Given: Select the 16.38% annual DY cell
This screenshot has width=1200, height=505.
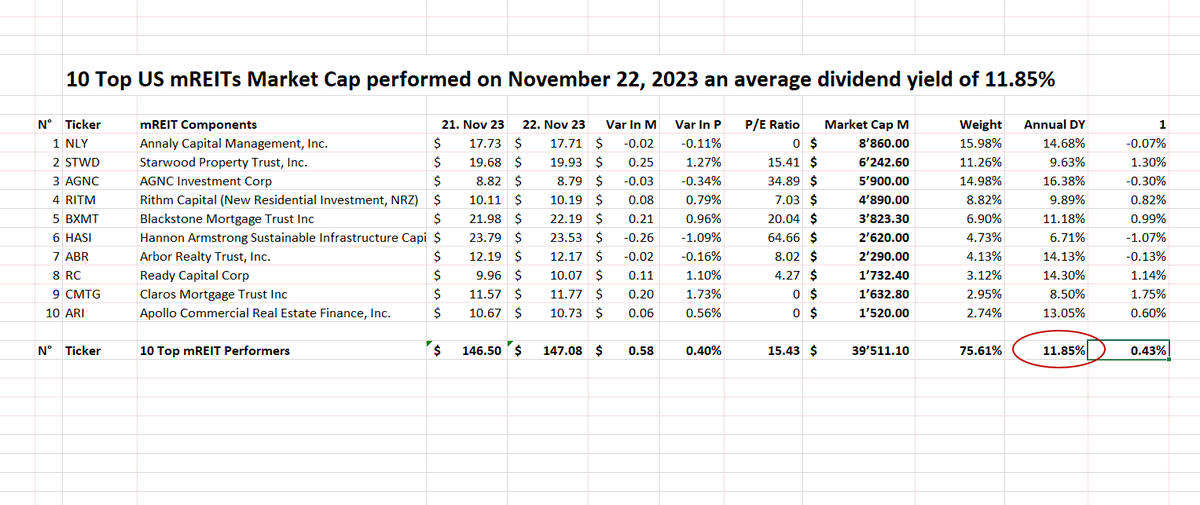Looking at the screenshot, I should (x=1064, y=181).
